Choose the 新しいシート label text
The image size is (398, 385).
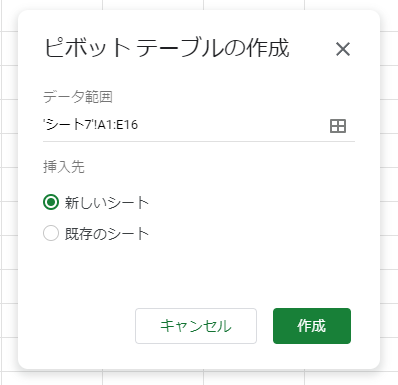[107, 202]
